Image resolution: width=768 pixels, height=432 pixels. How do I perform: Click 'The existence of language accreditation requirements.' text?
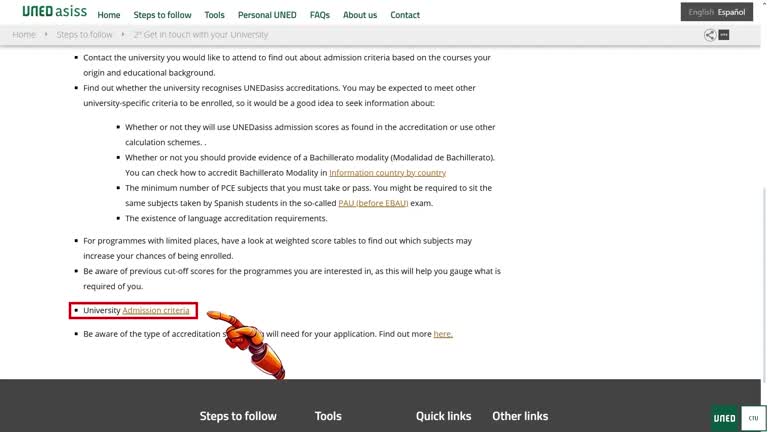(x=226, y=218)
